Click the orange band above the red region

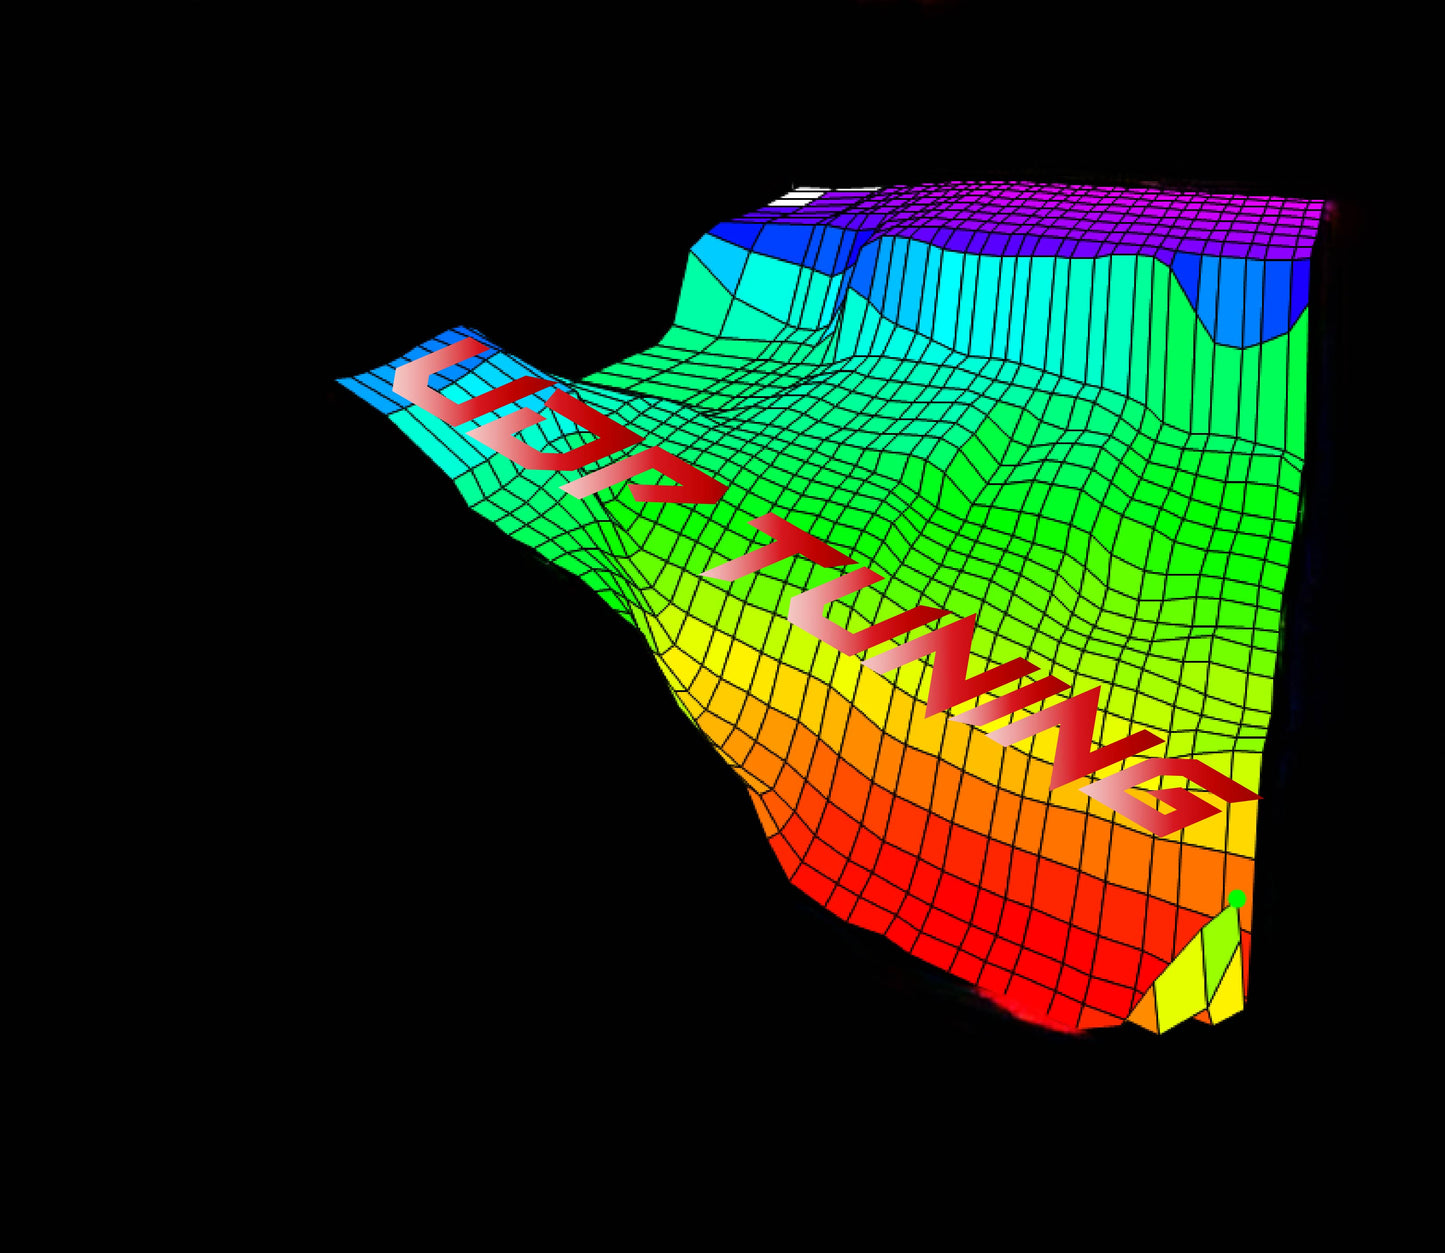(900, 790)
